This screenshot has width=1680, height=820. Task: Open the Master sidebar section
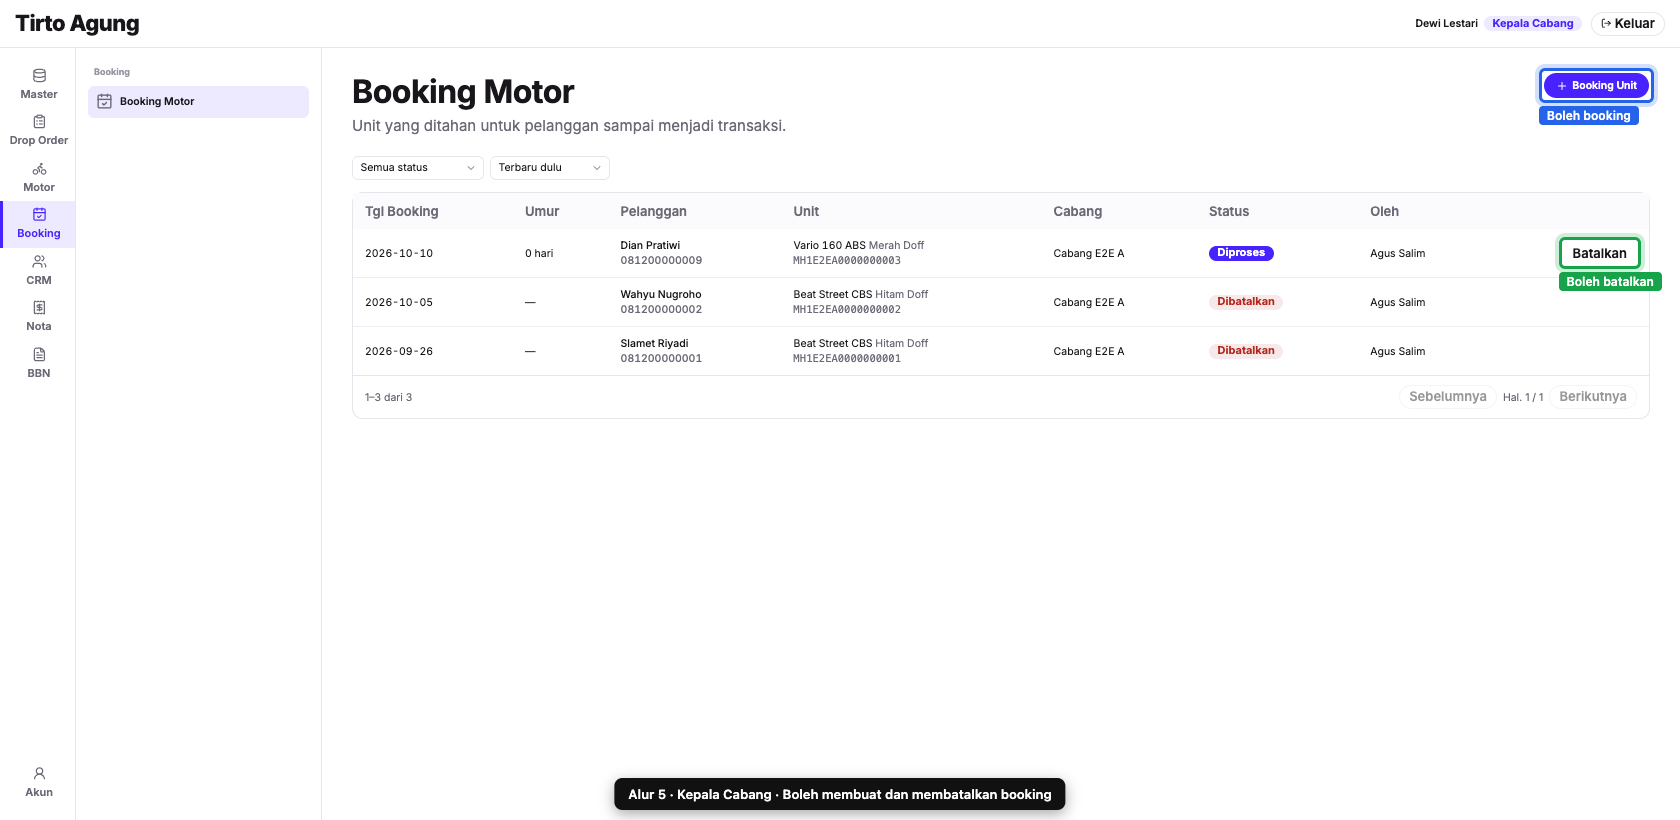(38, 84)
